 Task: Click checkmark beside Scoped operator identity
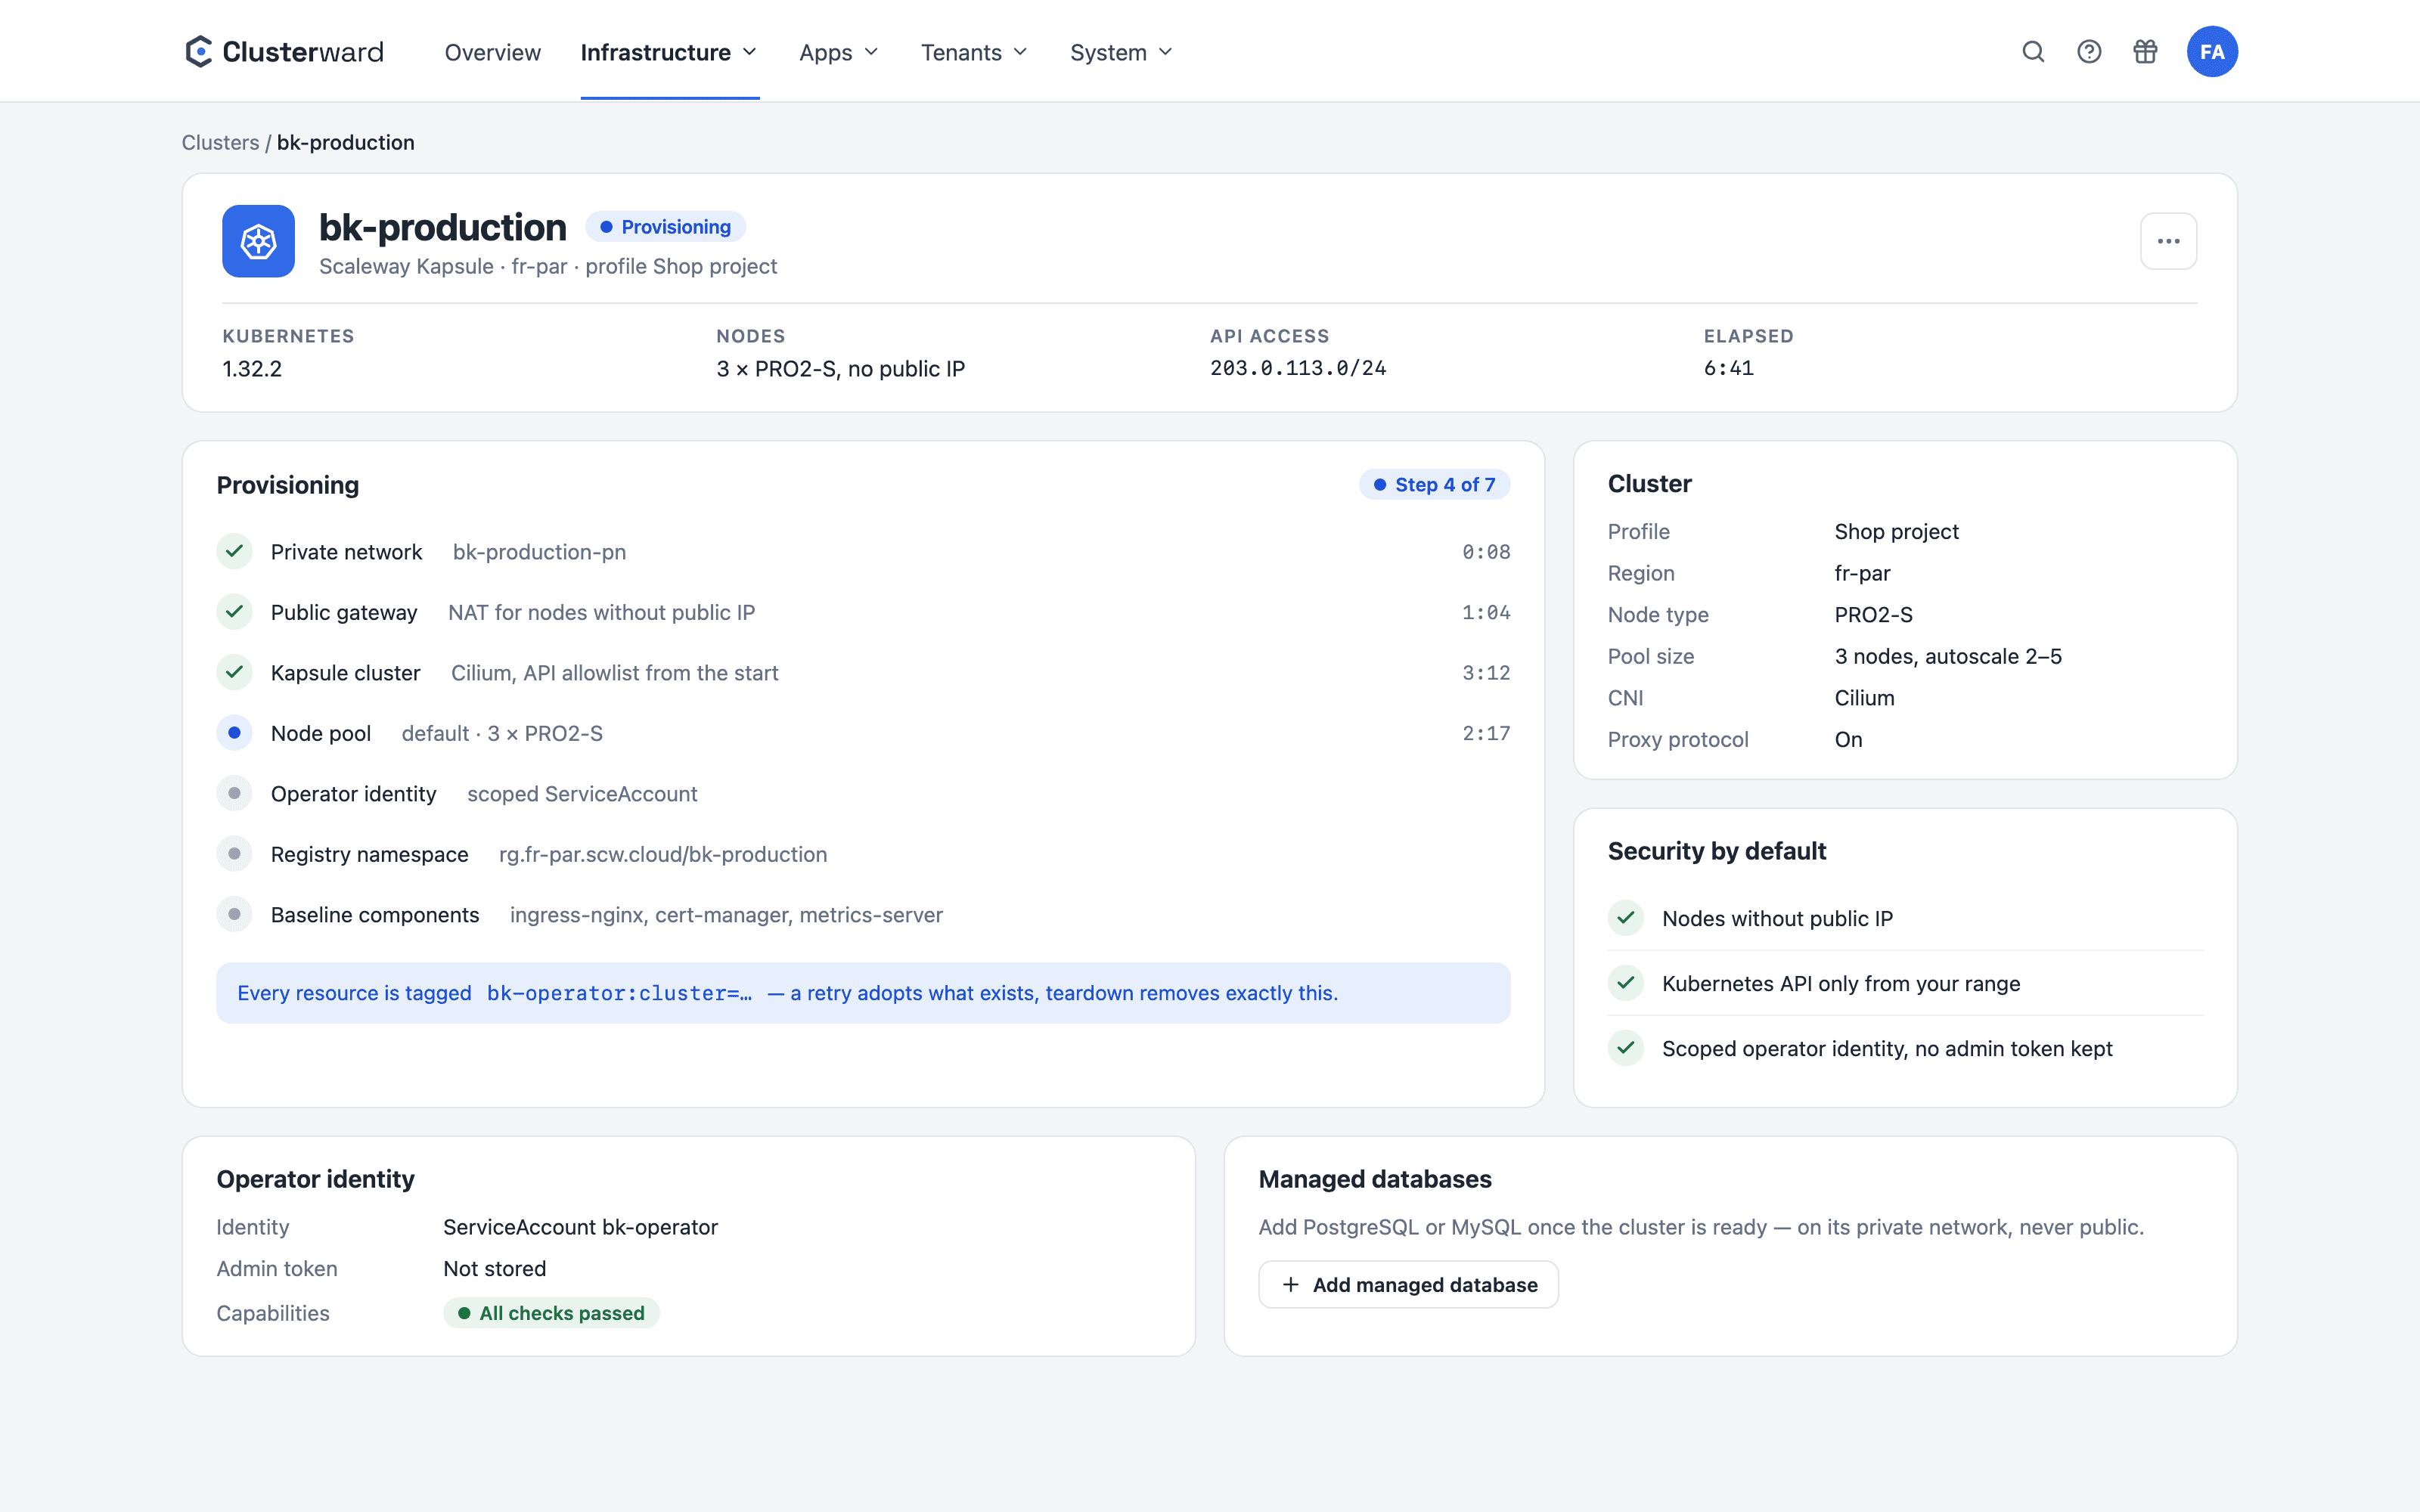(x=1626, y=1048)
